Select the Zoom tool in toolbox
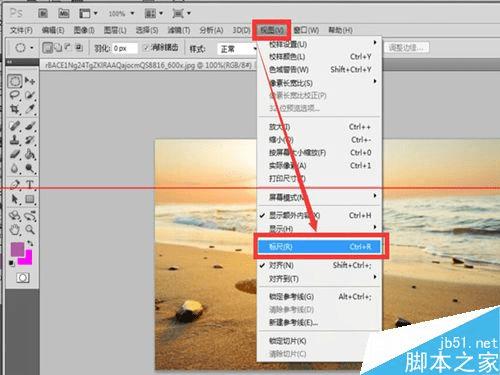Viewport: 500px width, 375px height. (30, 230)
